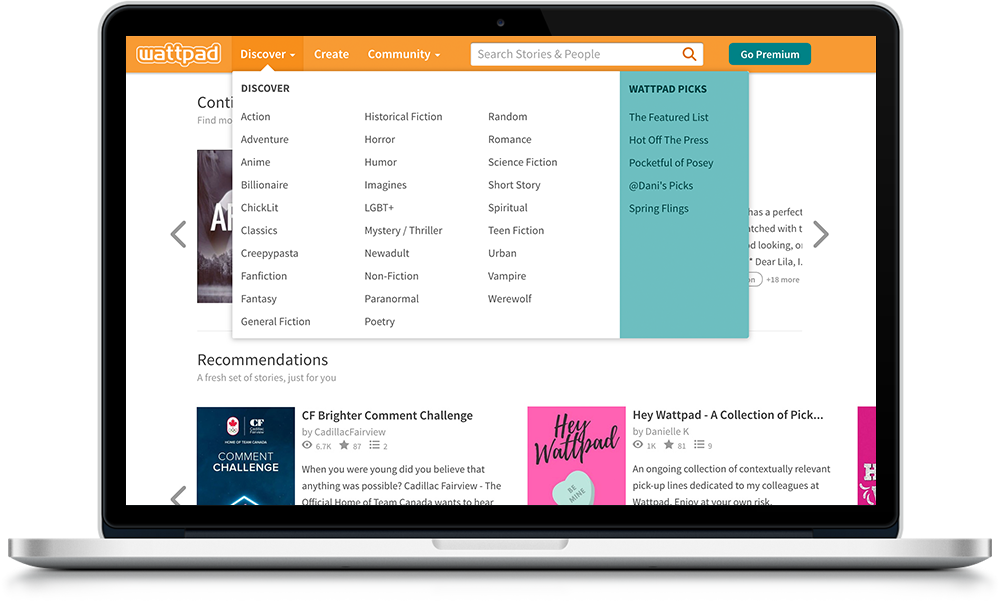The height and width of the screenshot is (604, 1000).
Task: Open Hey Wattpad - A Collection title
Action: [x=728, y=415]
